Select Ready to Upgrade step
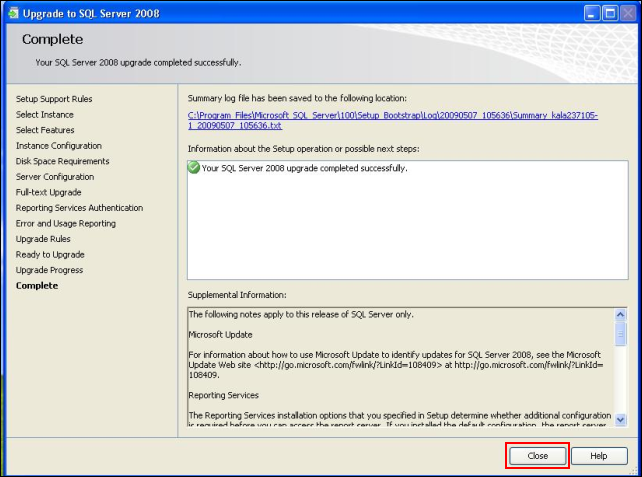 50,254
